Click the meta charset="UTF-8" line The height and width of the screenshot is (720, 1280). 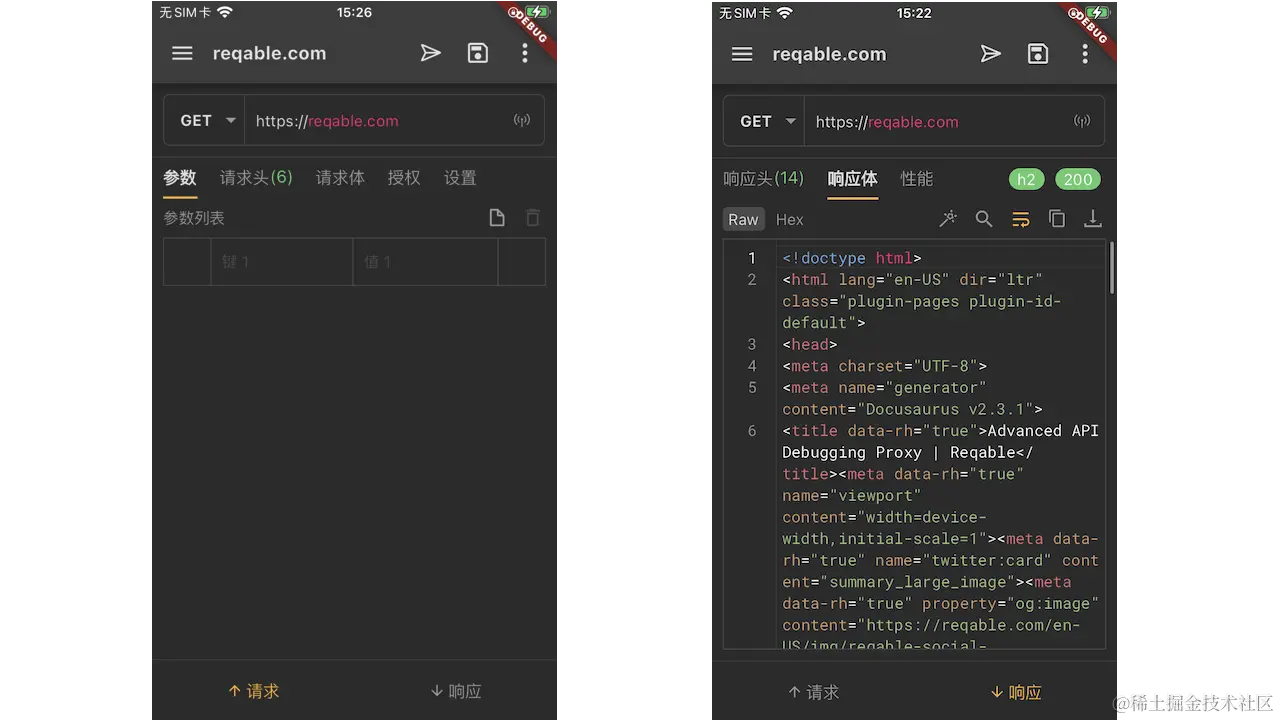885,366
